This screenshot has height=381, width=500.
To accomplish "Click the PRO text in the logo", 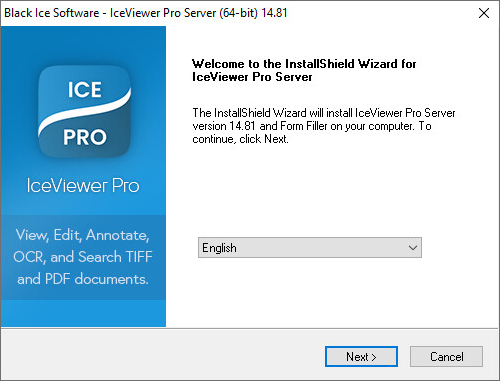I will click(85, 137).
